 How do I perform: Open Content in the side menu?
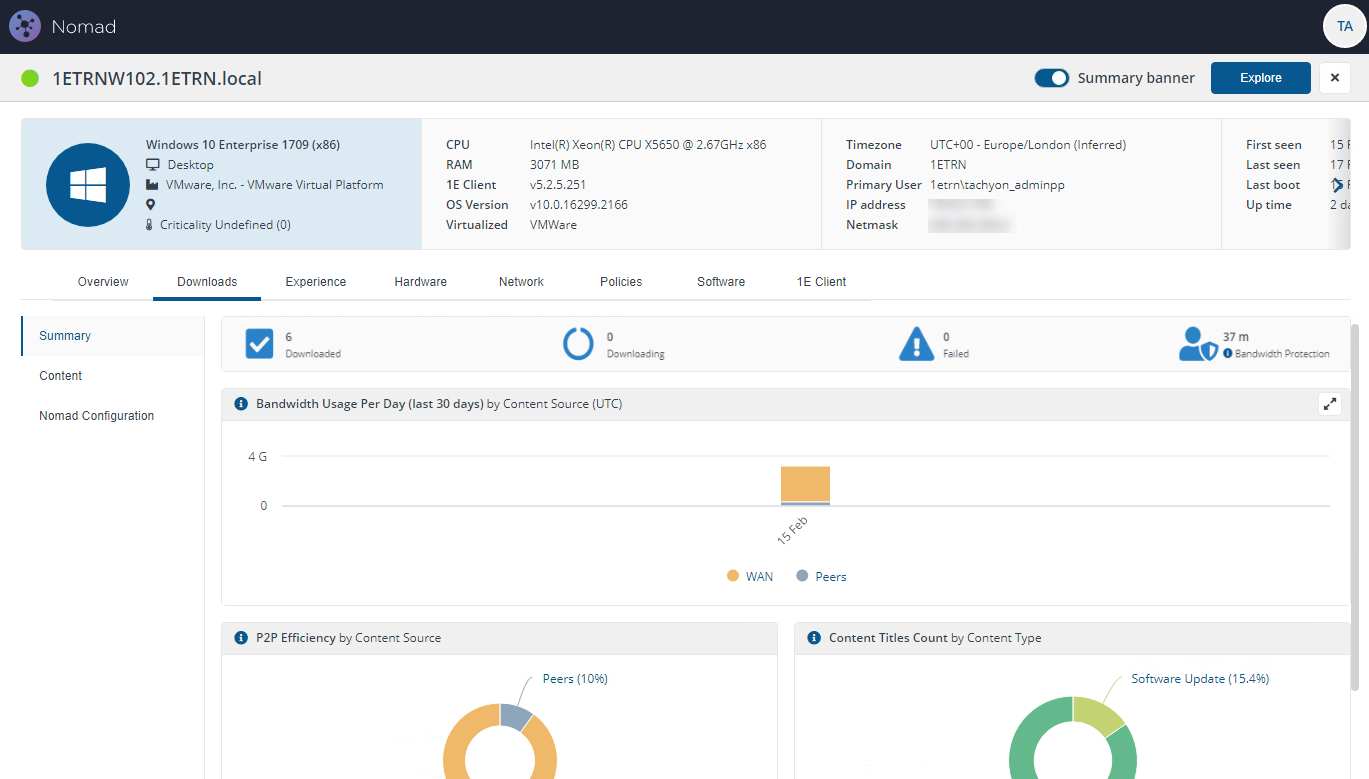tap(113, 376)
